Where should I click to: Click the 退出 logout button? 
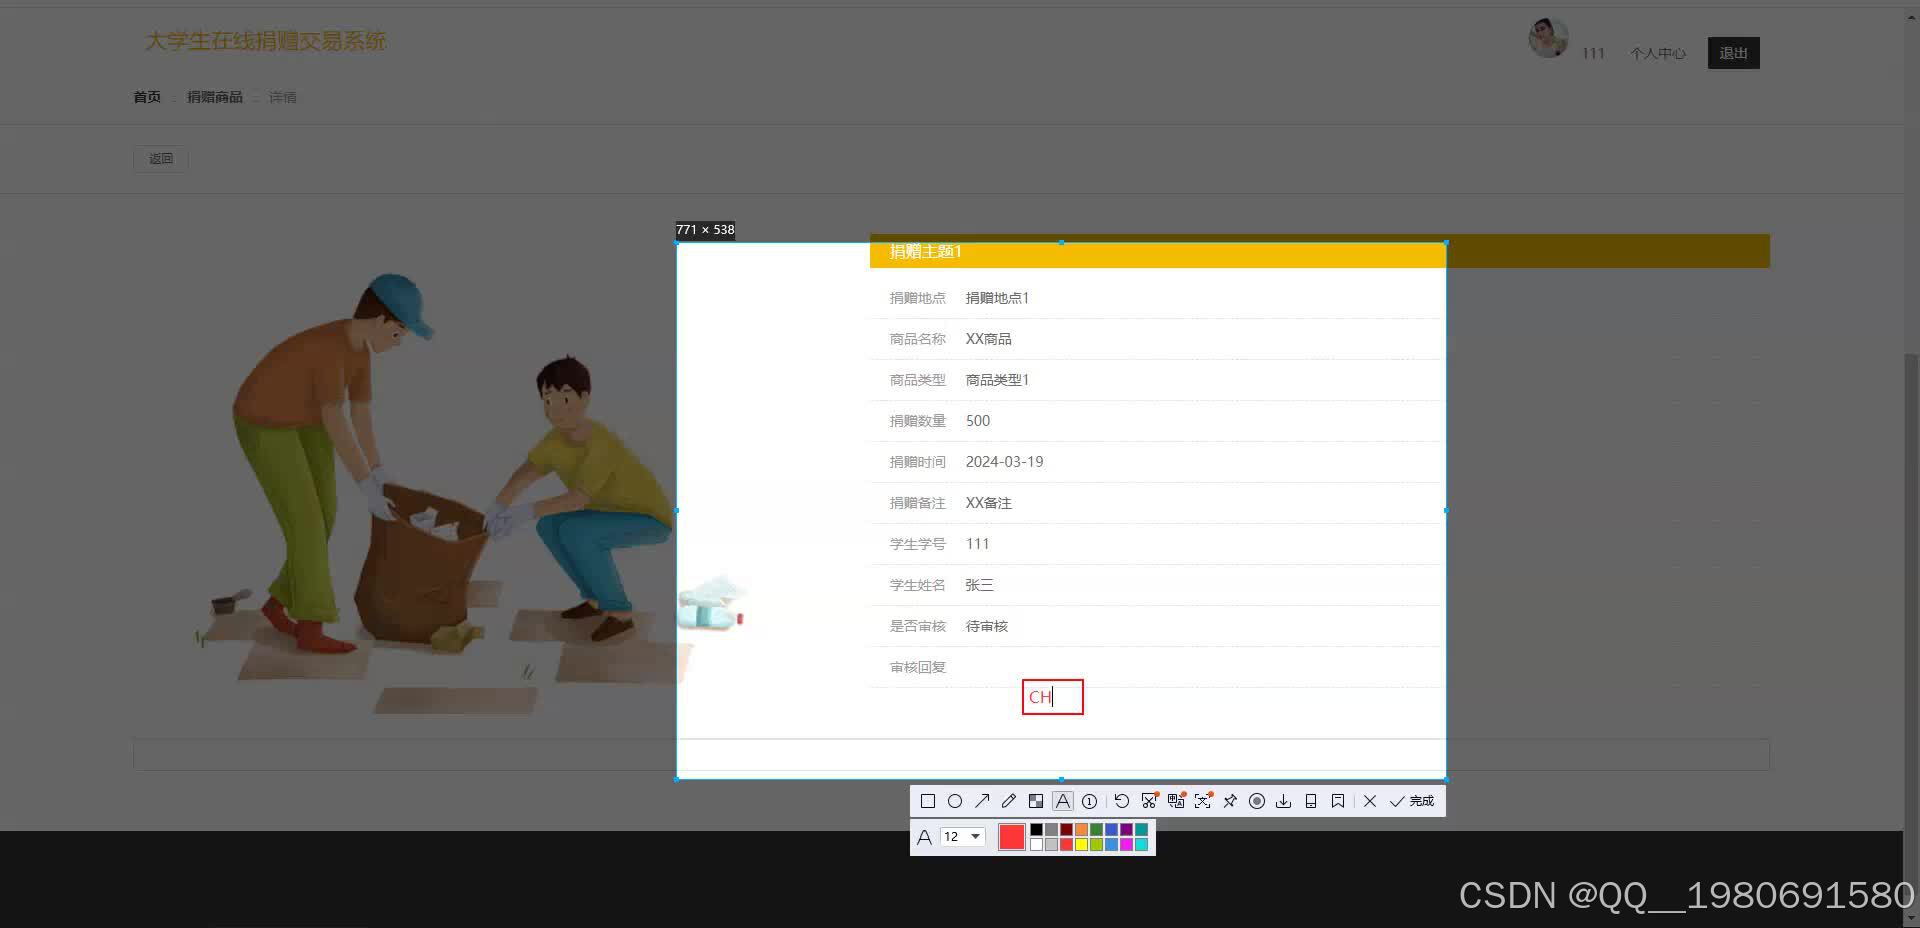tap(1733, 53)
